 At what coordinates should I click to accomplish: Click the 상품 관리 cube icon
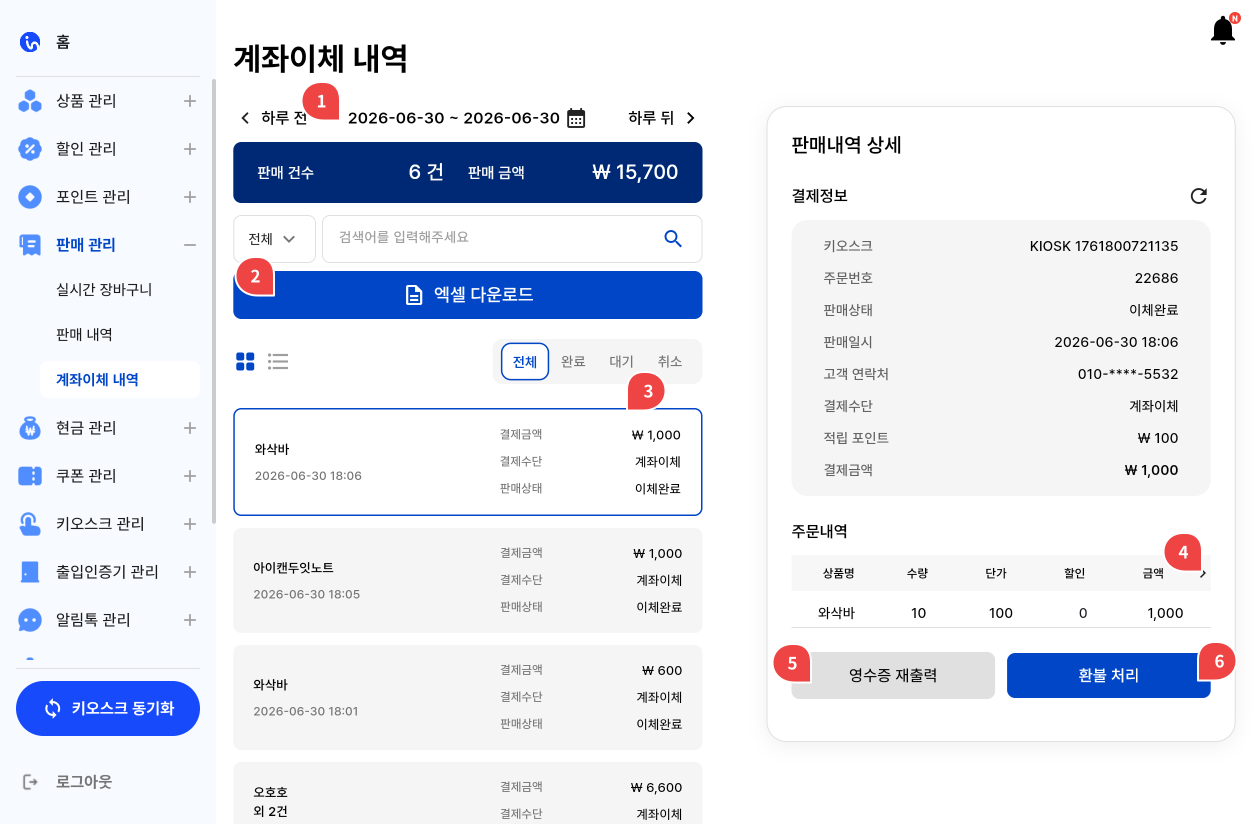30,101
